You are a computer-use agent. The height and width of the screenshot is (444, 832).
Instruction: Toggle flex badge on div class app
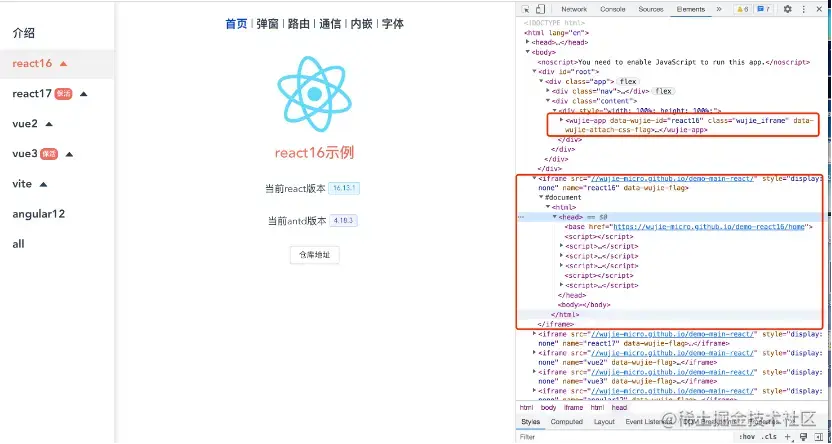point(628,81)
